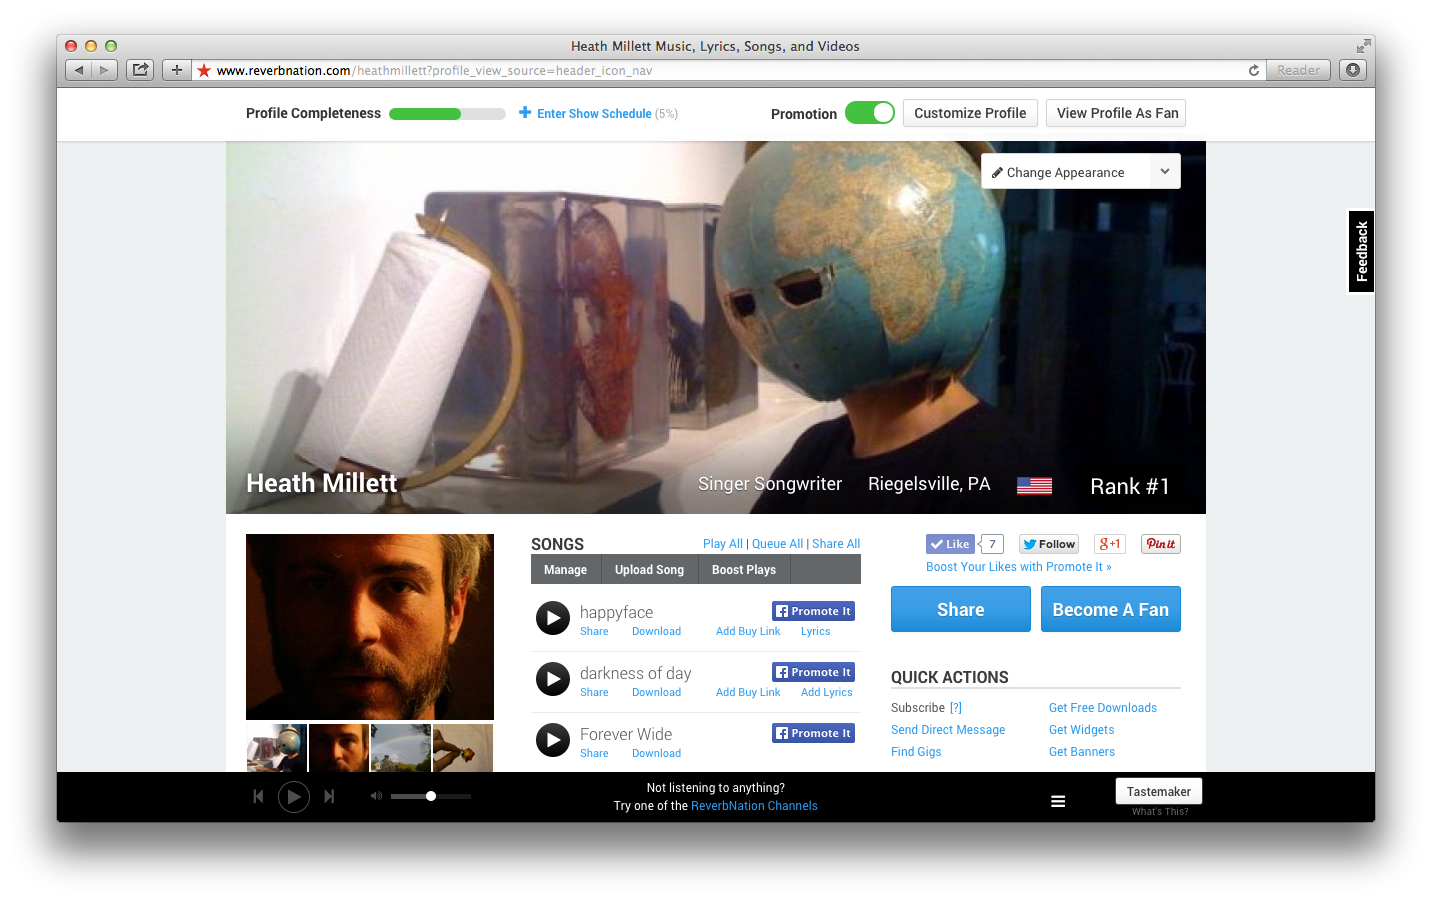Open the Manage songs tab
This screenshot has height=901, width=1432.
565,570
